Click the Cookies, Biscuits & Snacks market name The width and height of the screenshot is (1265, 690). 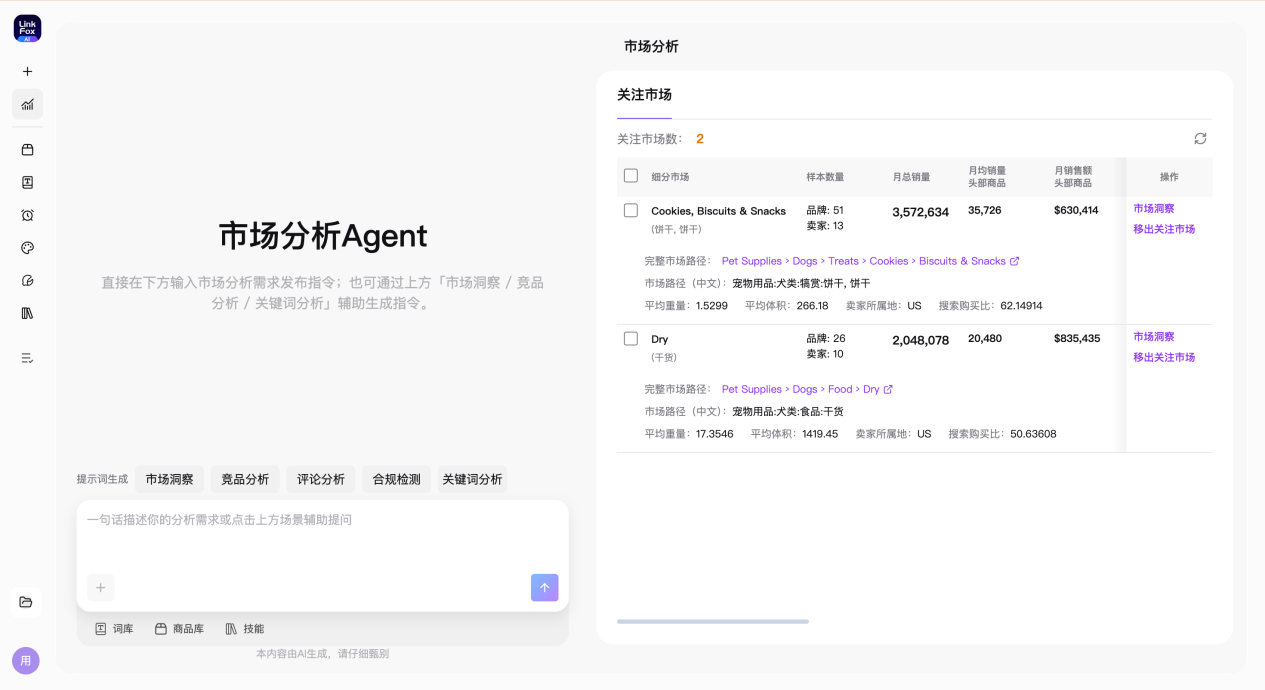pyautogui.click(x=718, y=211)
